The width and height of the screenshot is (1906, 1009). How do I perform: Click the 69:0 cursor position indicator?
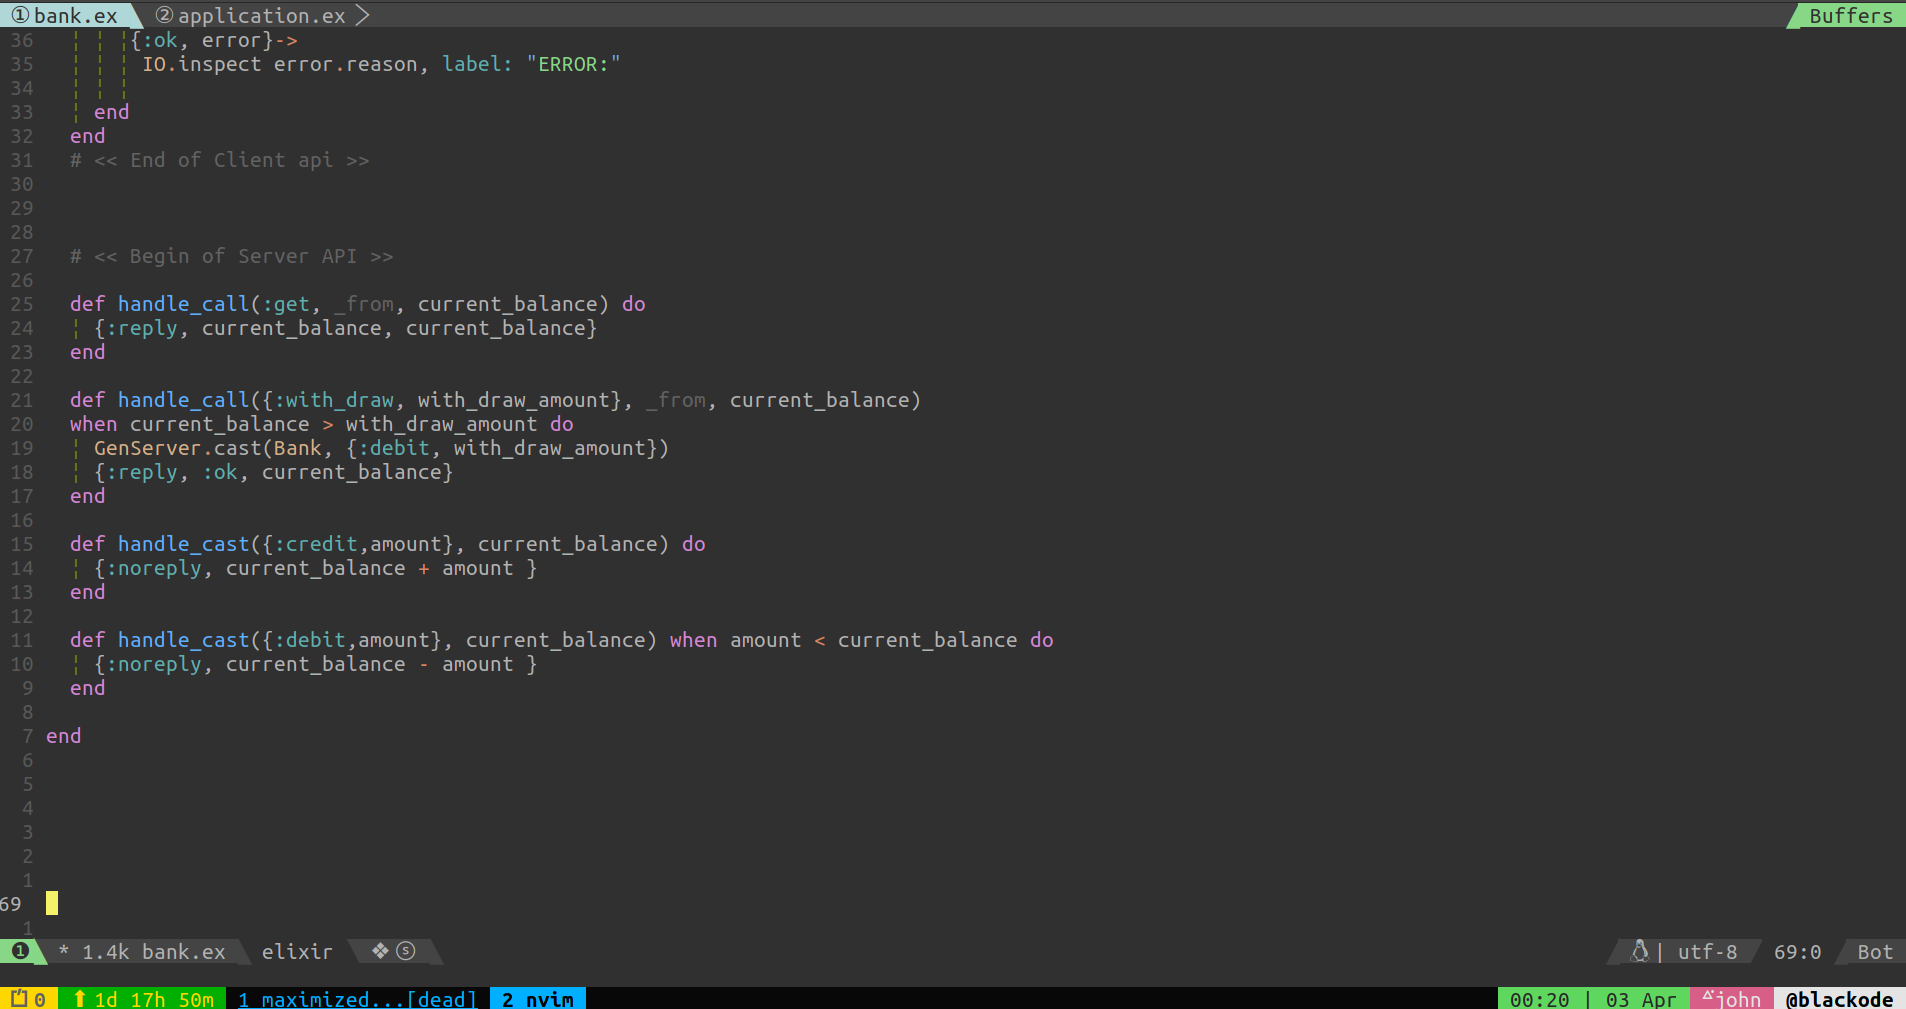click(1797, 952)
